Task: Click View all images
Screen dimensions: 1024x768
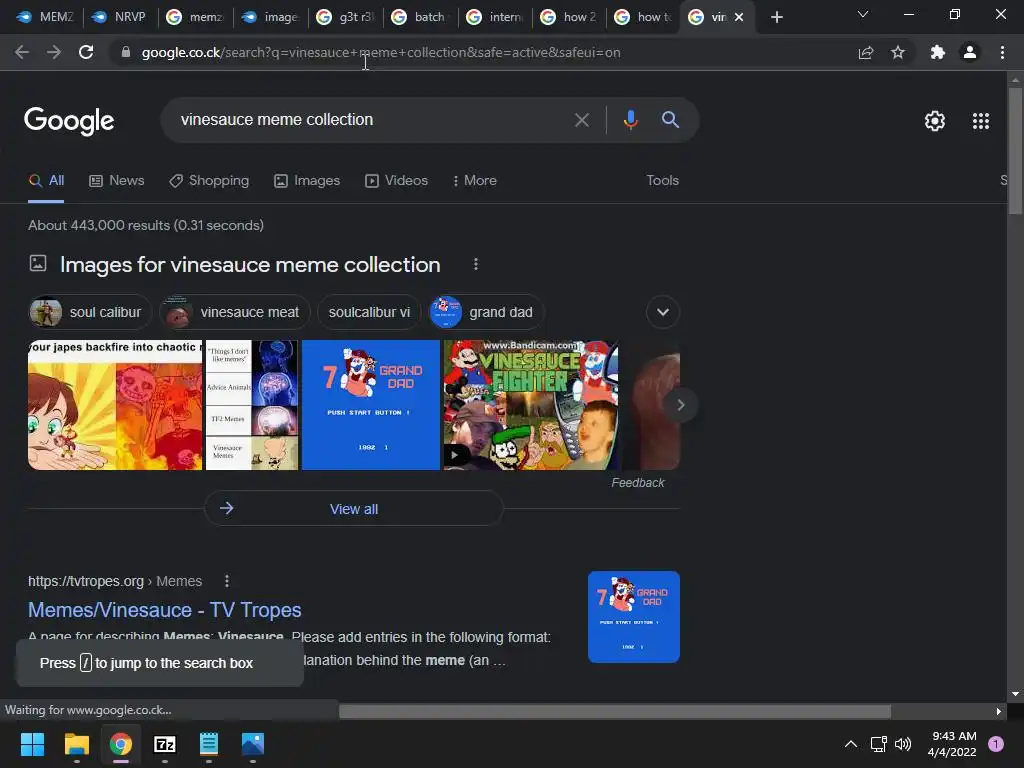Action: (354, 509)
